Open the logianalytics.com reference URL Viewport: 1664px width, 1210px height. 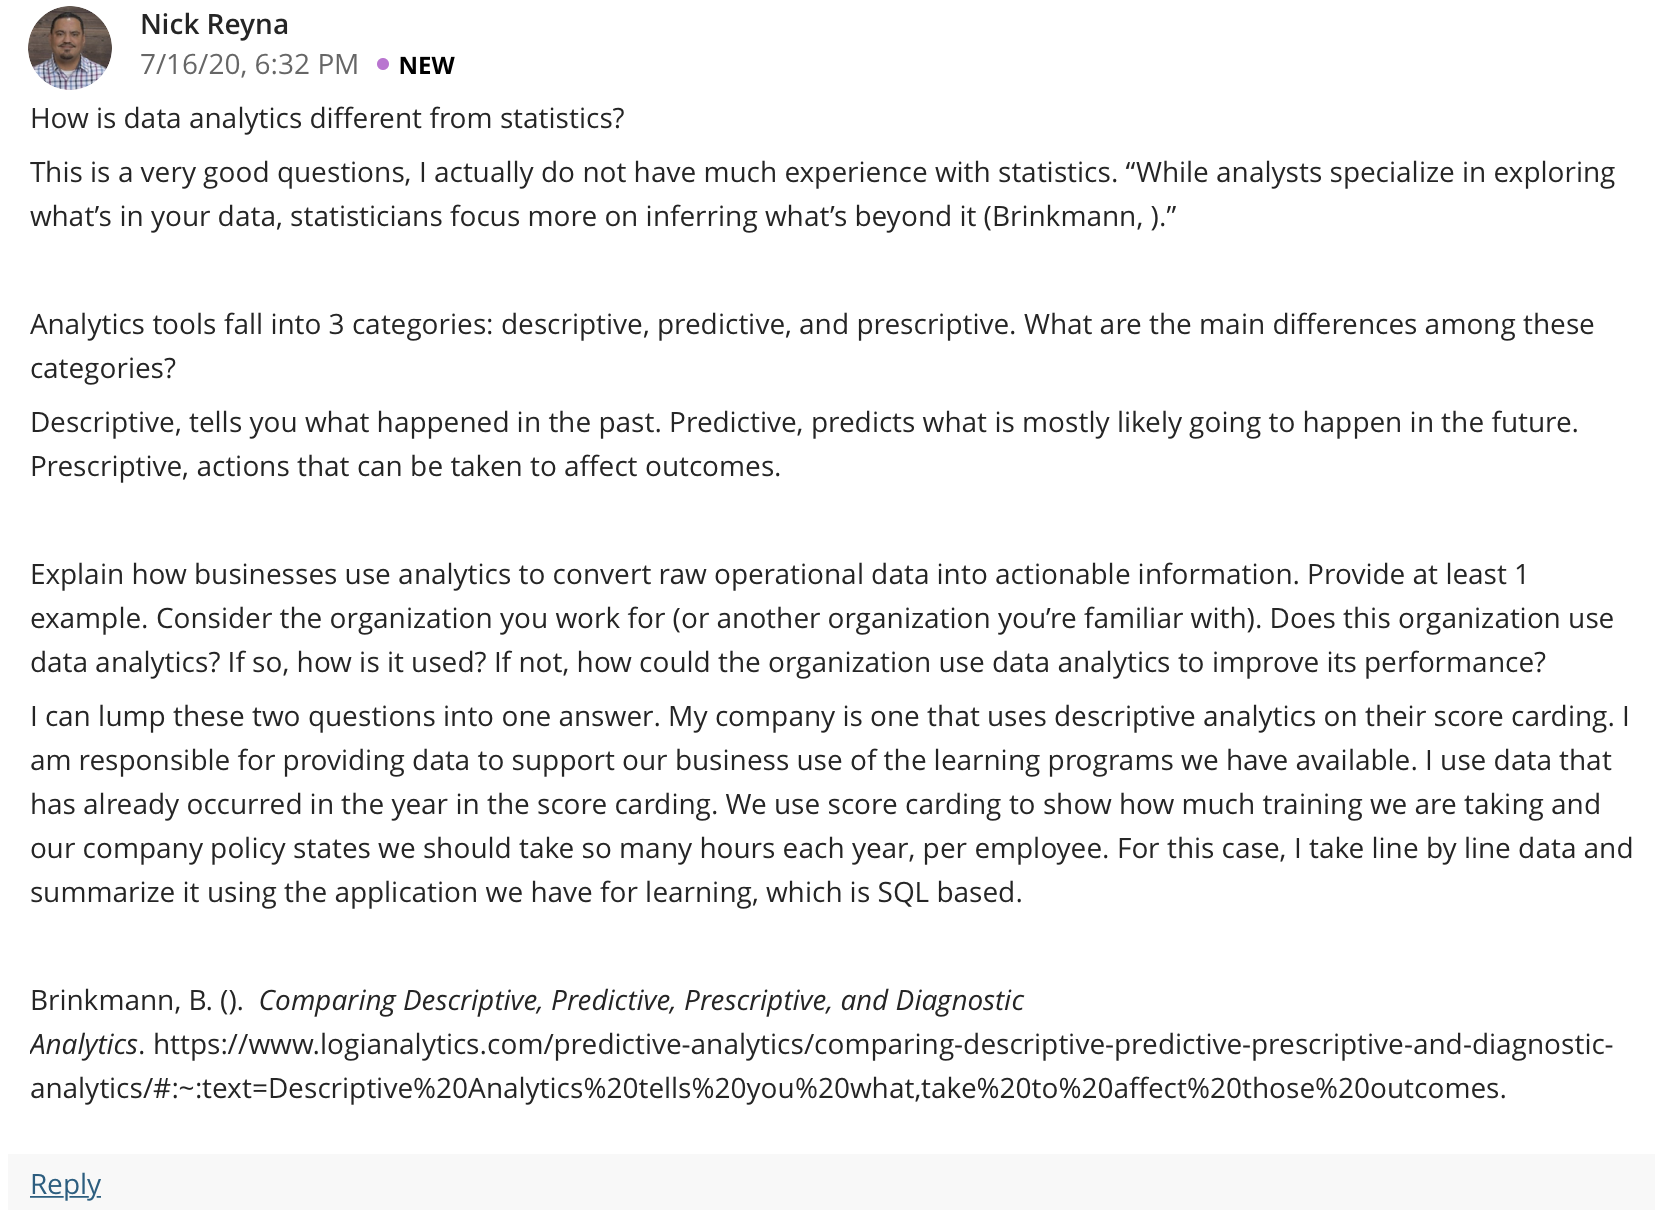(821, 1066)
